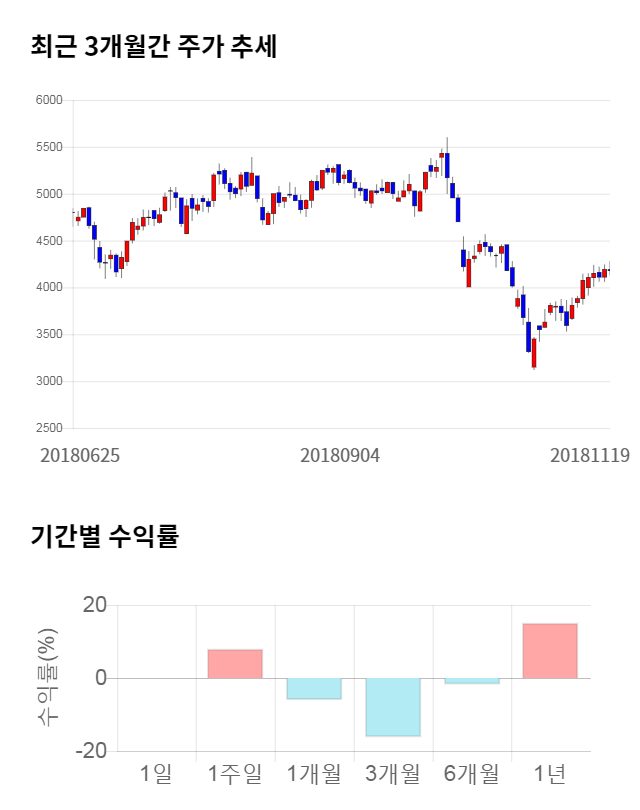Click the 1일 x-axis label
Screen dimensions: 640x810
coord(156,773)
